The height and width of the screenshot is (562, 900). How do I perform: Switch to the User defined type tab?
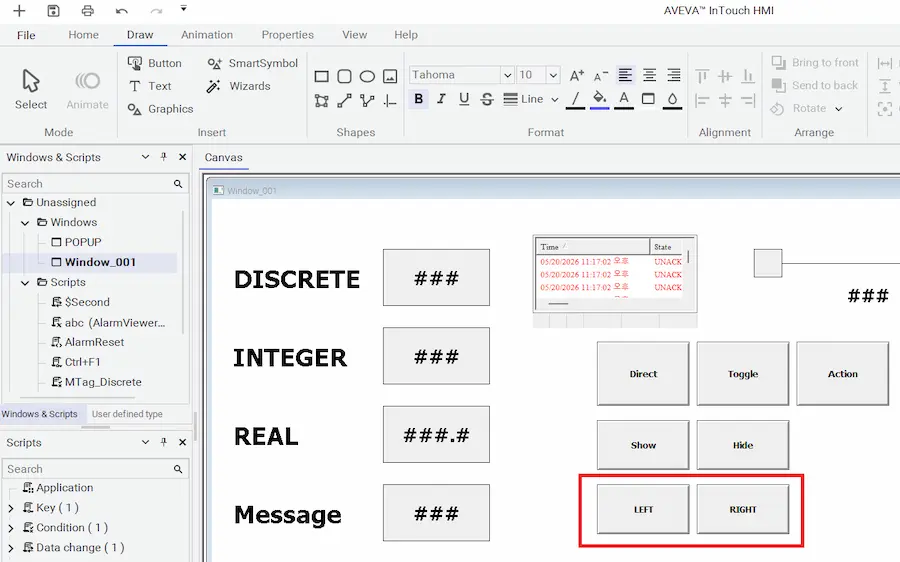coord(127,414)
